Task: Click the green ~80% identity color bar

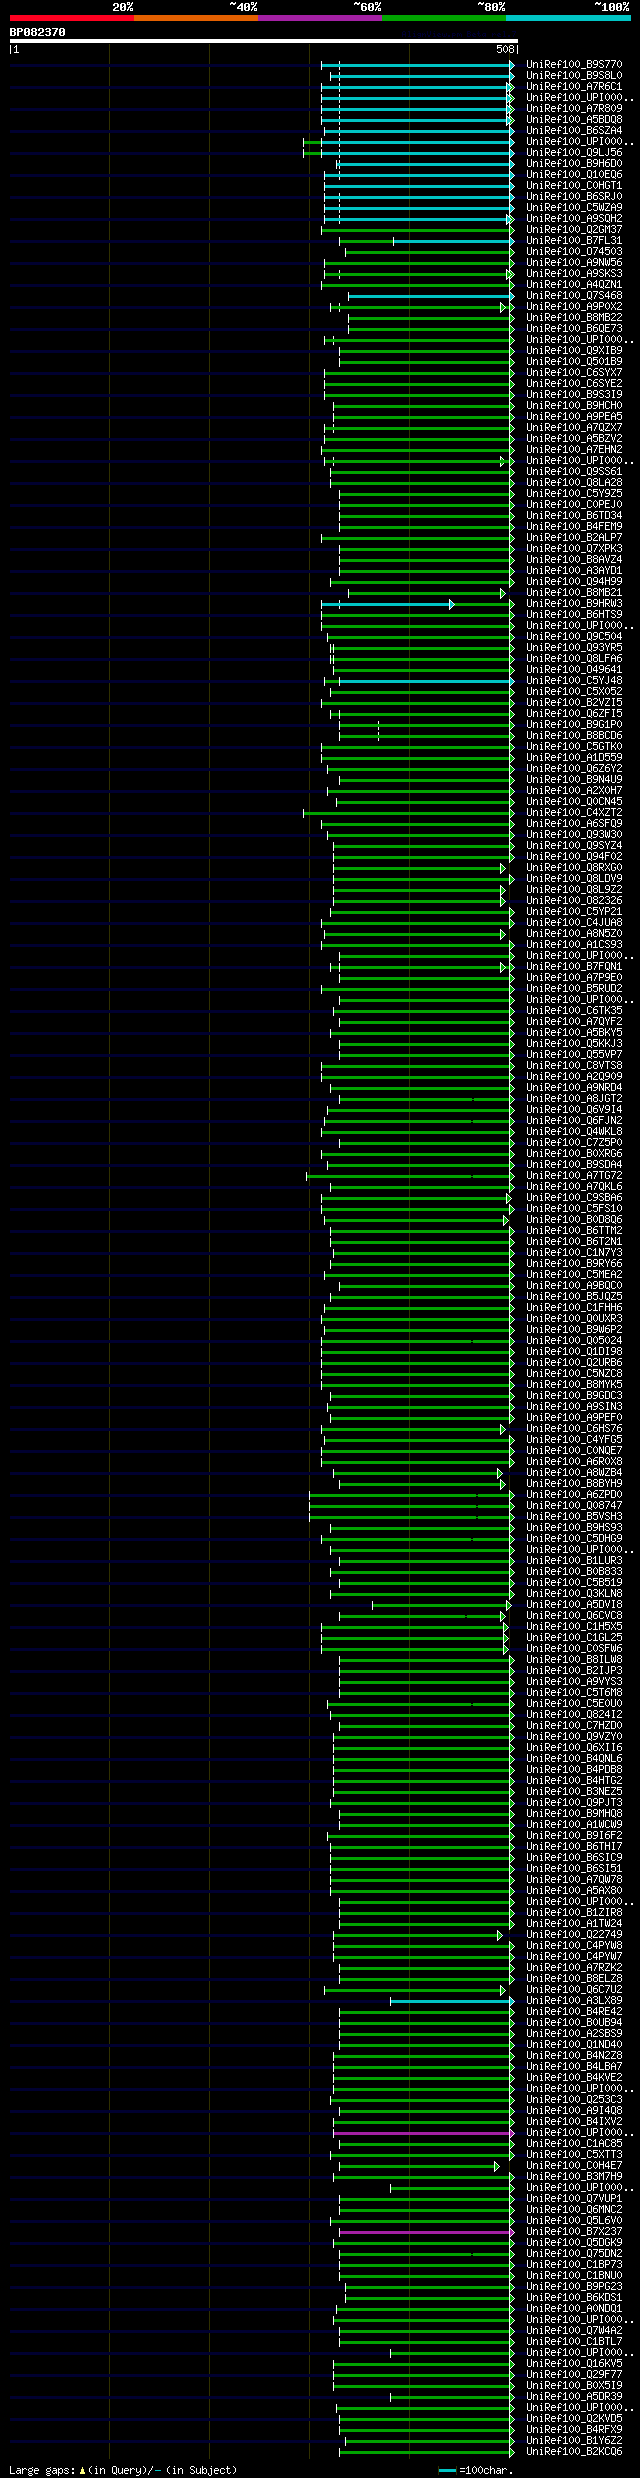Action: tap(444, 18)
